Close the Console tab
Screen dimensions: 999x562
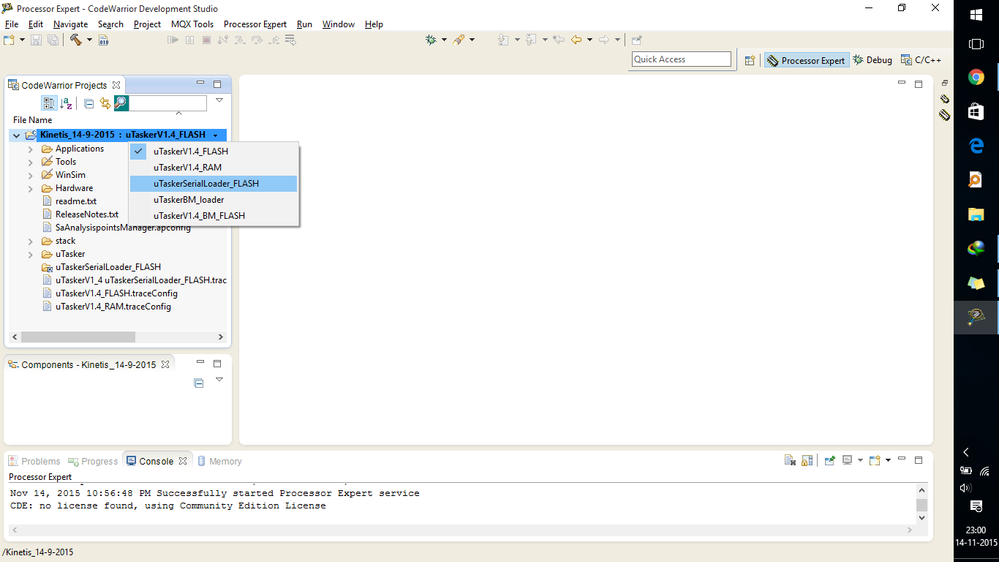click(x=183, y=461)
